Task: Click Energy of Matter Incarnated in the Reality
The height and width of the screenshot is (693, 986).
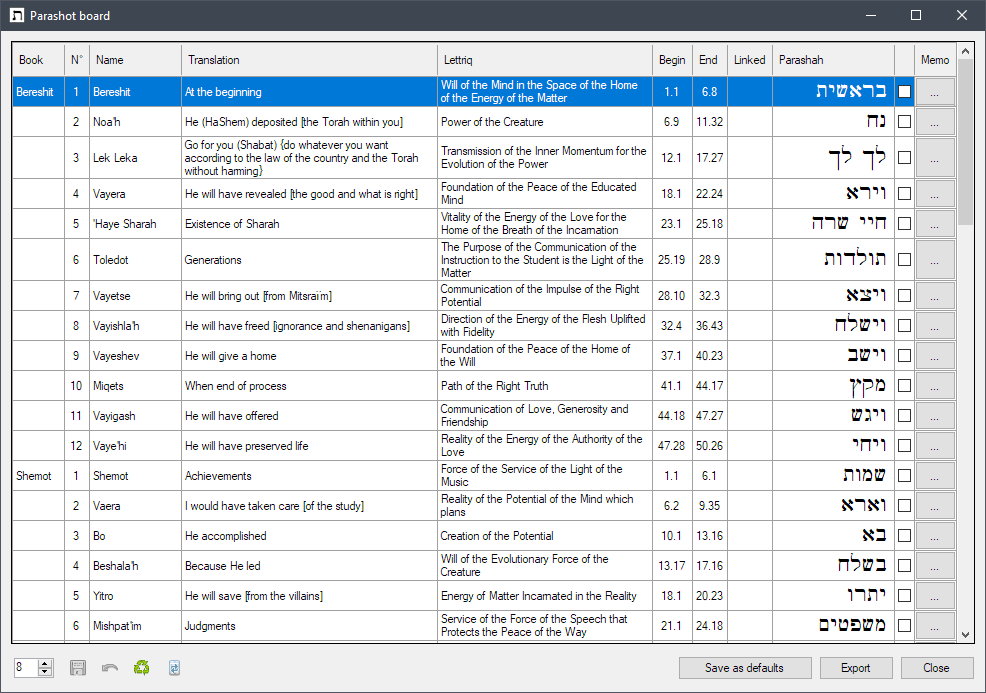Action: (545, 596)
